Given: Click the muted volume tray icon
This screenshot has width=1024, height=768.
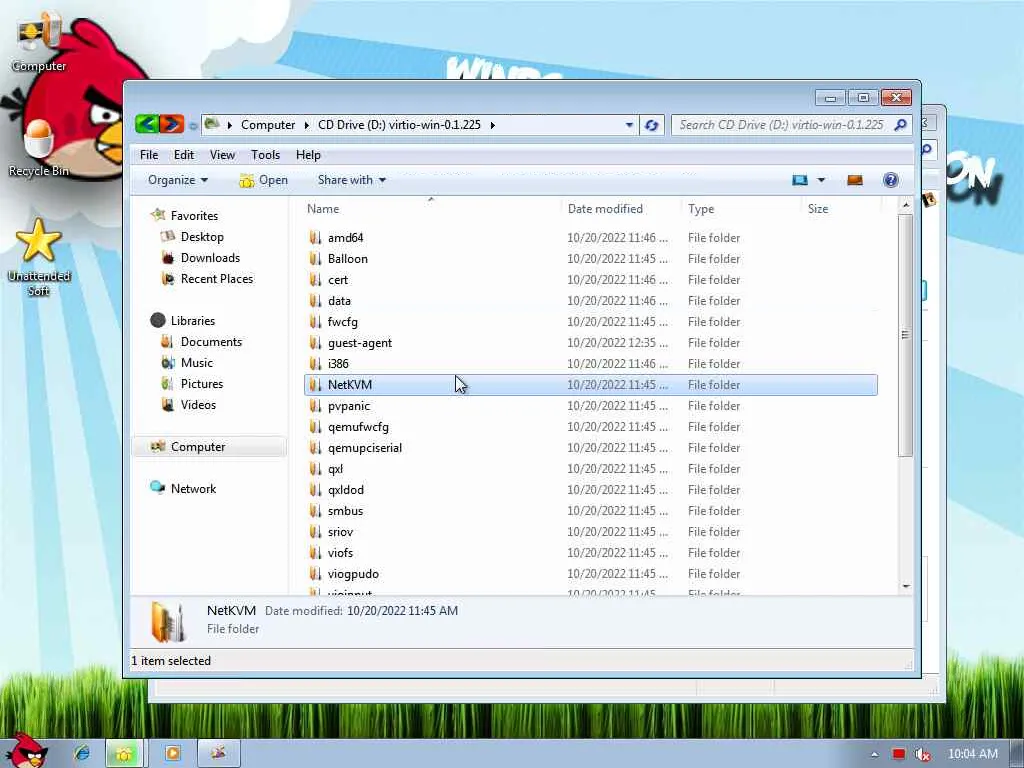Looking at the screenshot, I should [922, 754].
